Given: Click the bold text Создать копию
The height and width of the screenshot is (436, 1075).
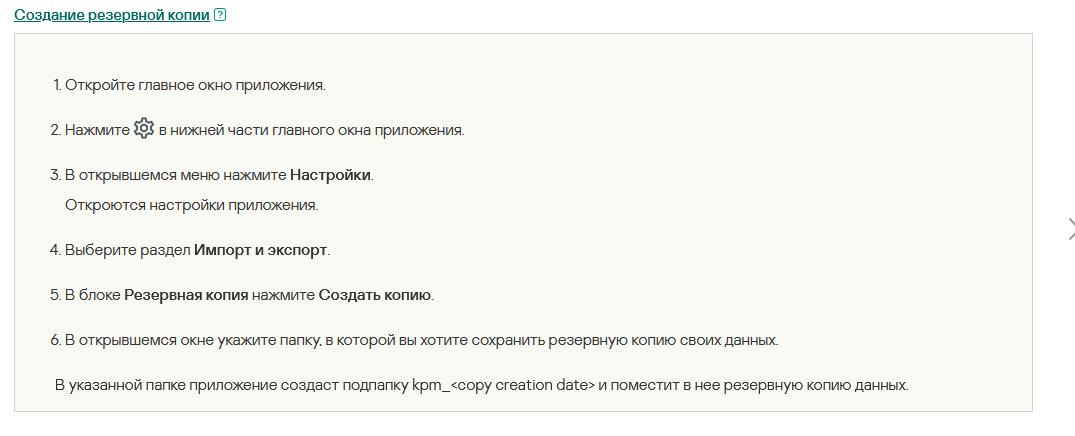Looking at the screenshot, I should click(x=375, y=295).
